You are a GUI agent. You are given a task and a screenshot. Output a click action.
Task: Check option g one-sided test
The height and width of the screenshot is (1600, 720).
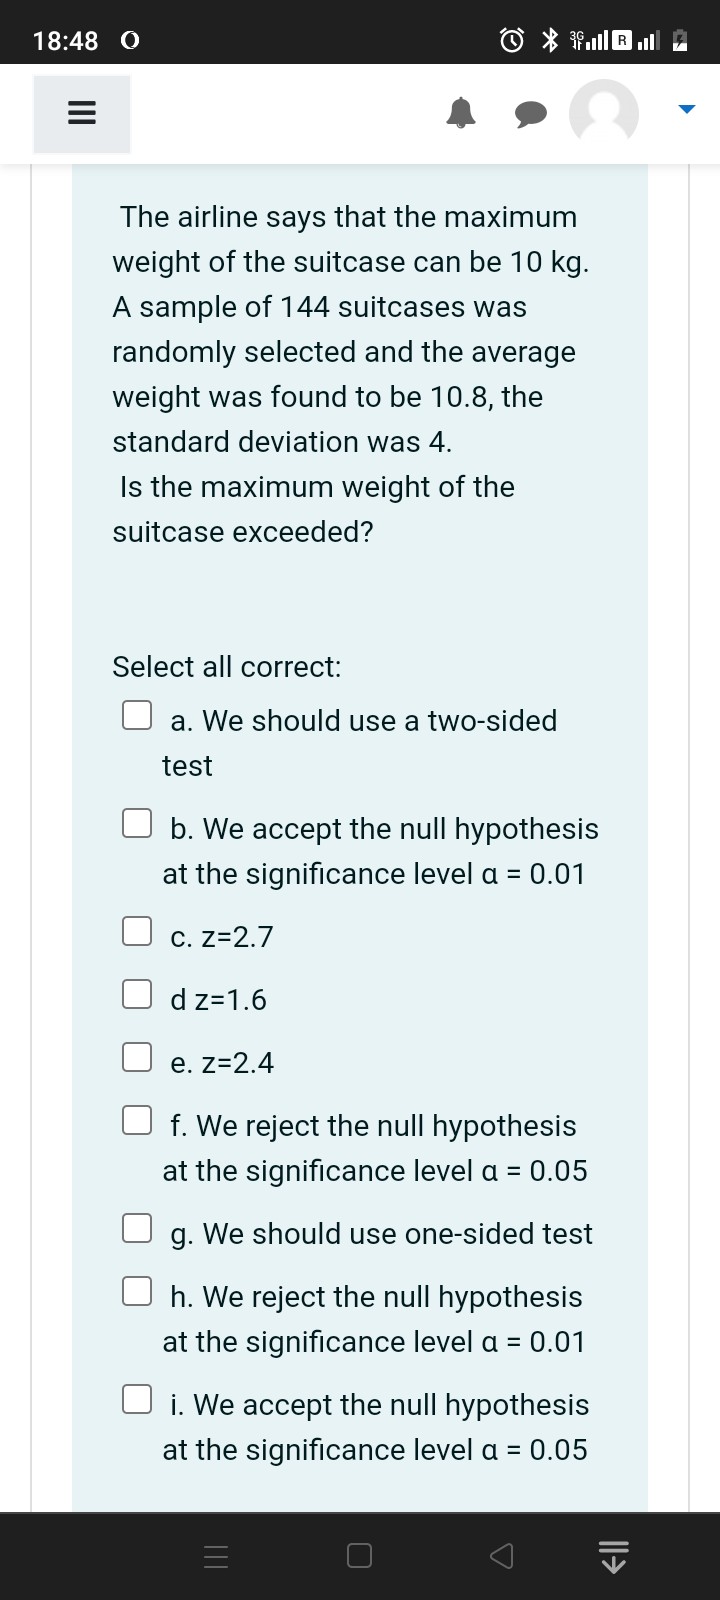(x=137, y=1228)
